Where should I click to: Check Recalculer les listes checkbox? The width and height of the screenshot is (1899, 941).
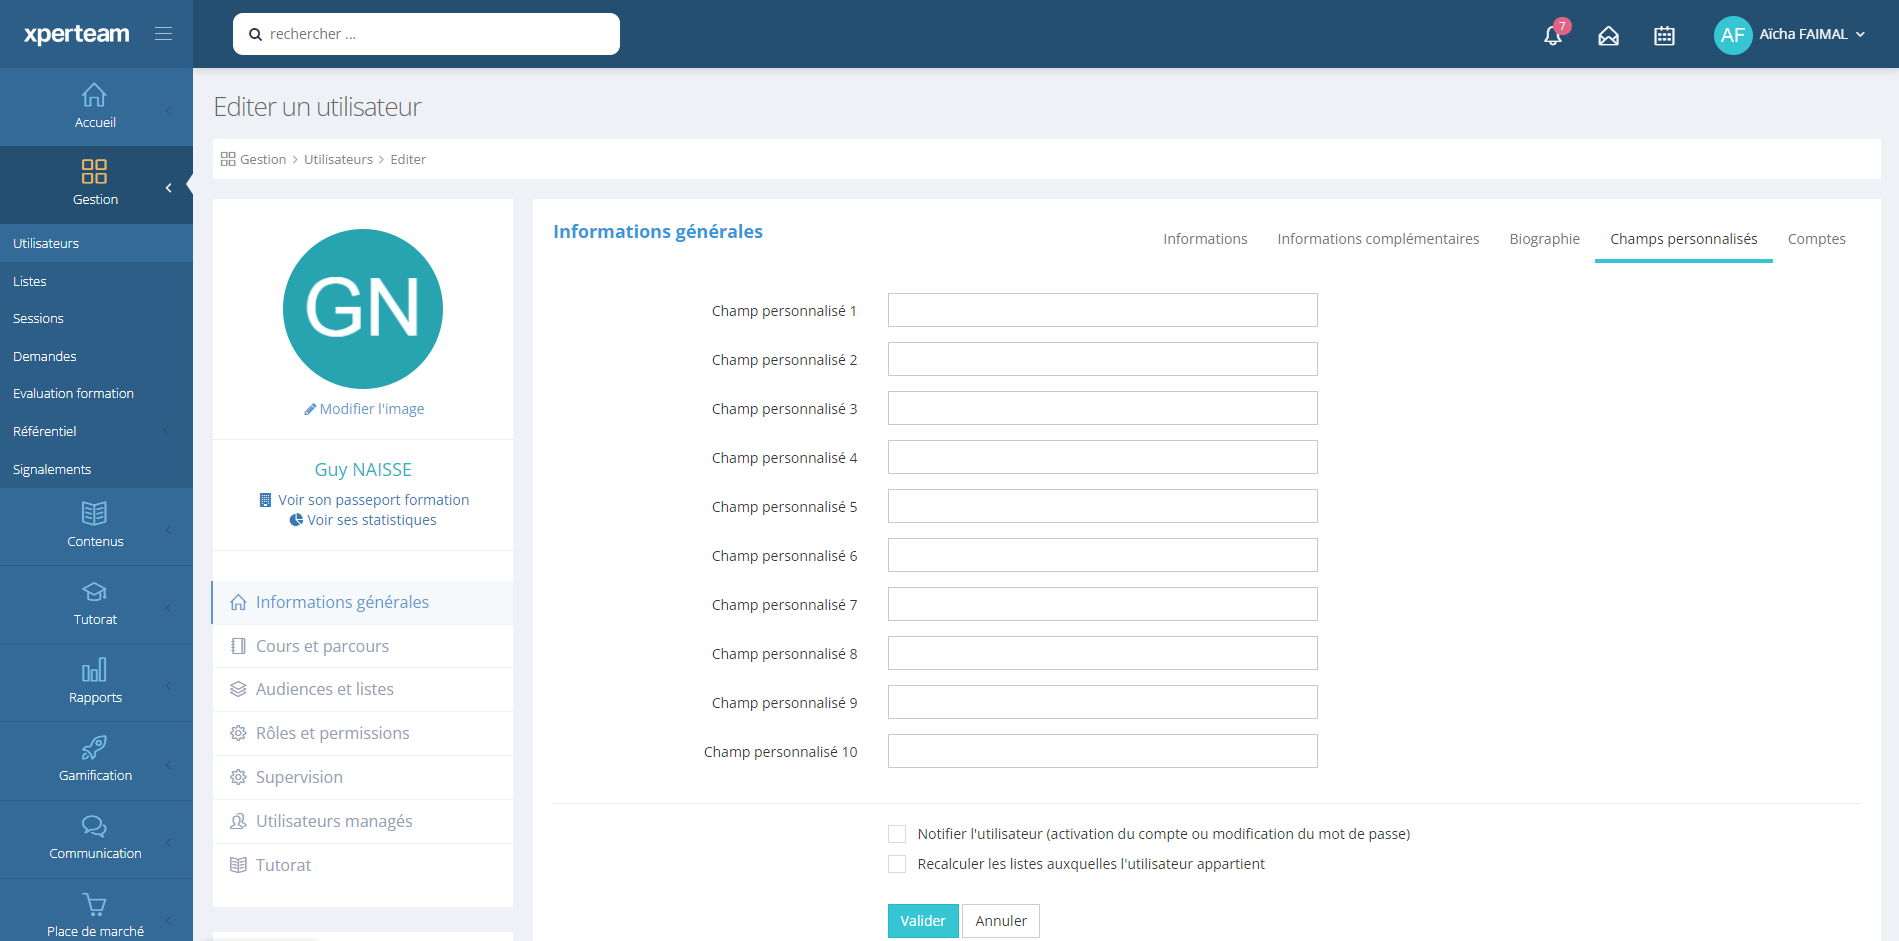coord(897,864)
